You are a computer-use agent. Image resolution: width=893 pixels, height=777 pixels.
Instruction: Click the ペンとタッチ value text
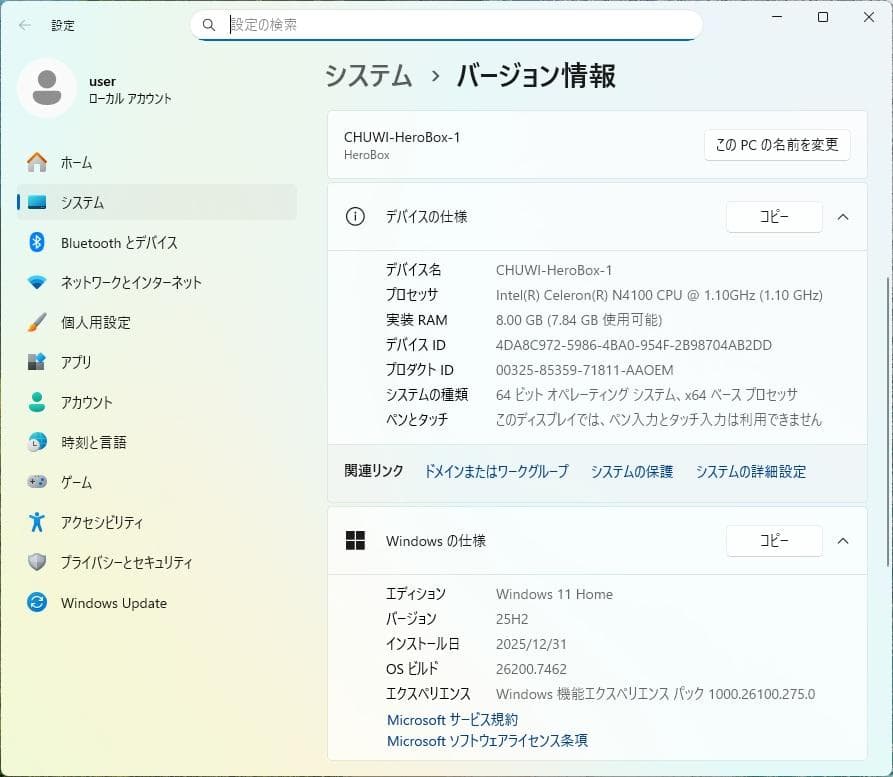pyautogui.click(x=658, y=419)
